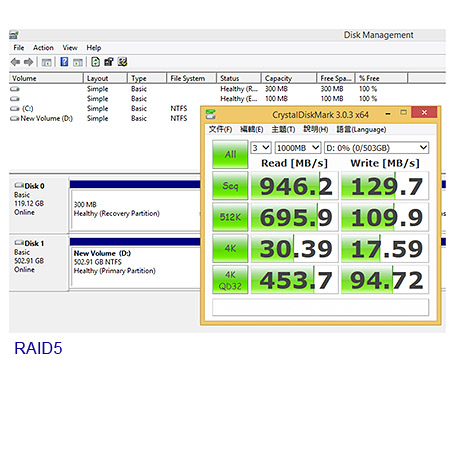Start the 4K benchmark button
The height and width of the screenshot is (450, 450).
click(230, 248)
